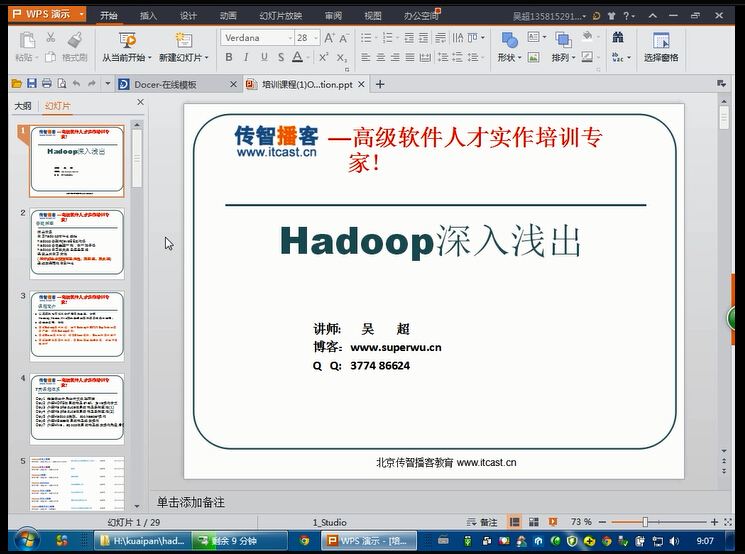Switch to Outline pane tab
The height and width of the screenshot is (554, 745).
(22, 105)
